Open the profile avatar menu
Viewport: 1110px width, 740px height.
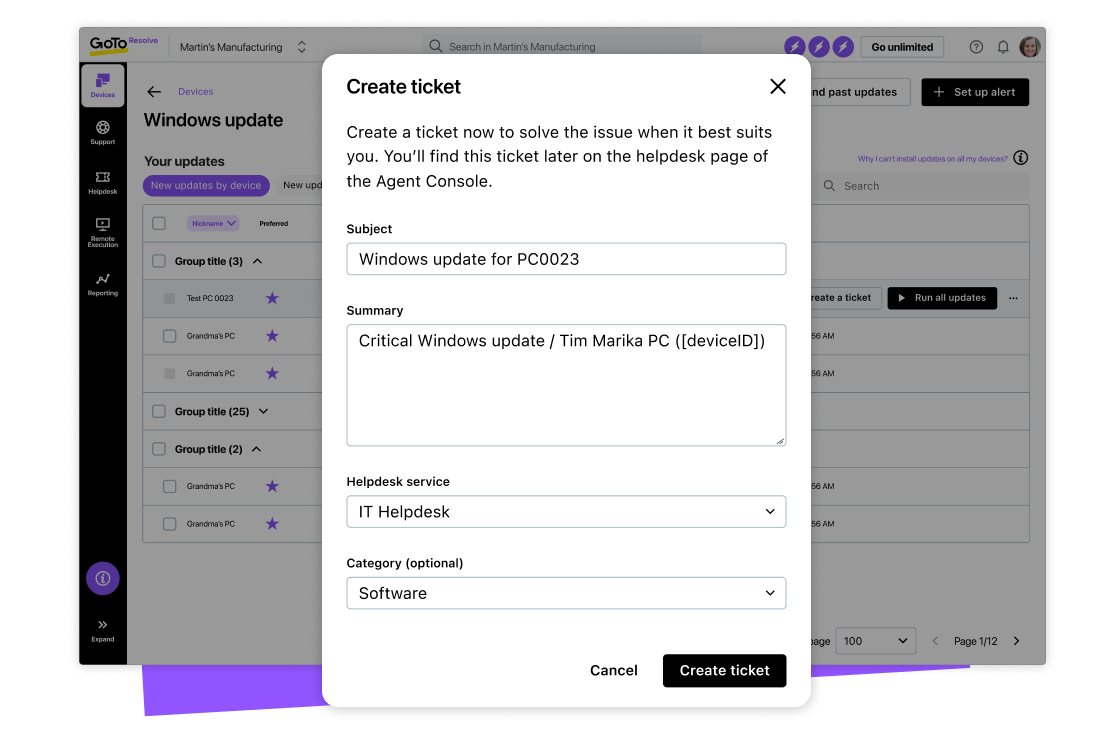coord(1030,46)
